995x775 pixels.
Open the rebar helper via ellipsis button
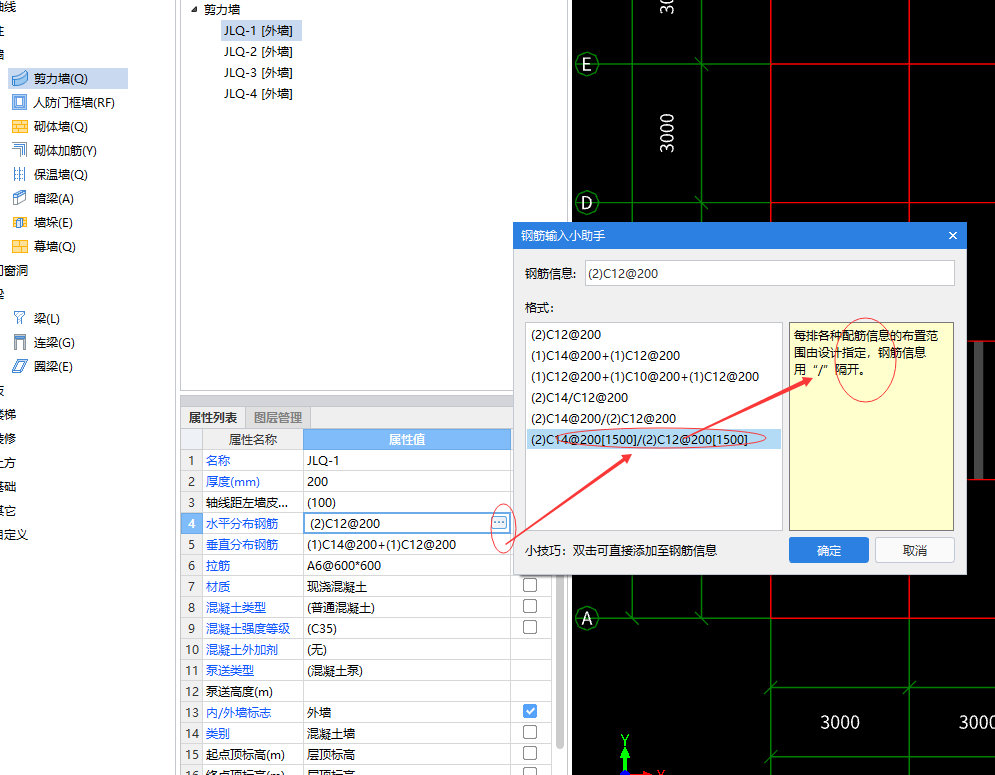click(499, 523)
